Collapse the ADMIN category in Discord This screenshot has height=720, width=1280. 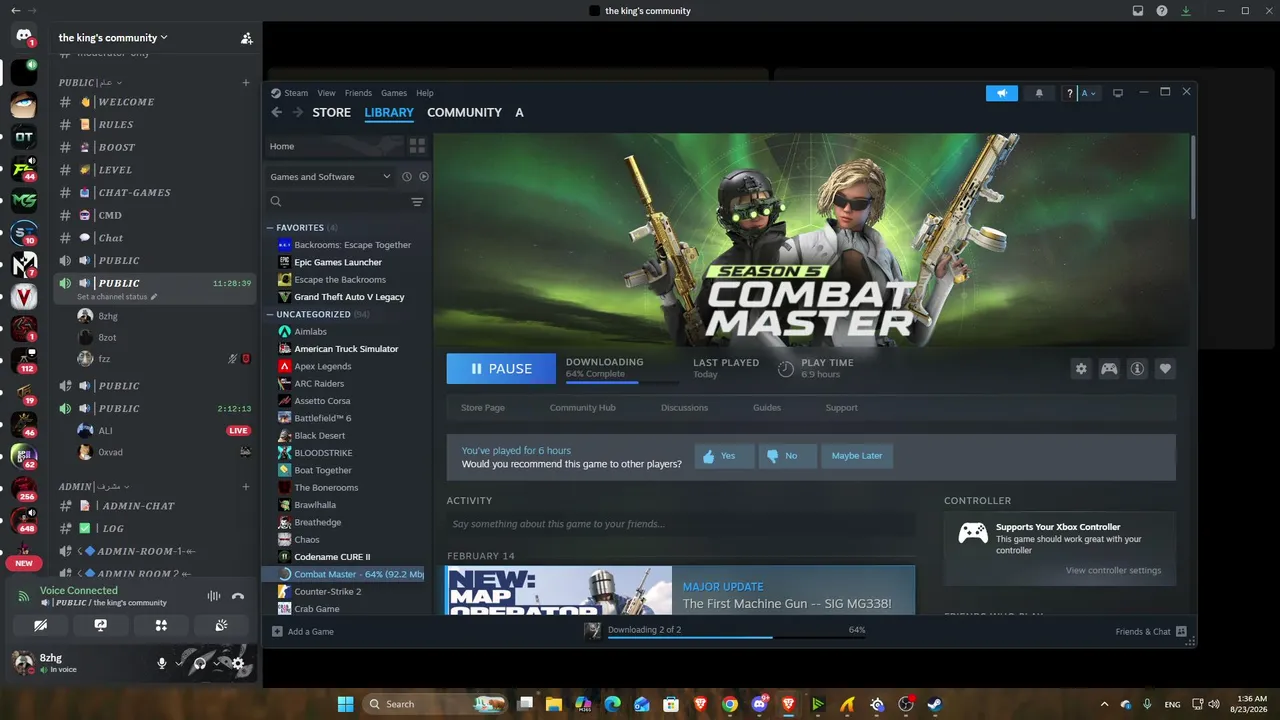[96, 486]
